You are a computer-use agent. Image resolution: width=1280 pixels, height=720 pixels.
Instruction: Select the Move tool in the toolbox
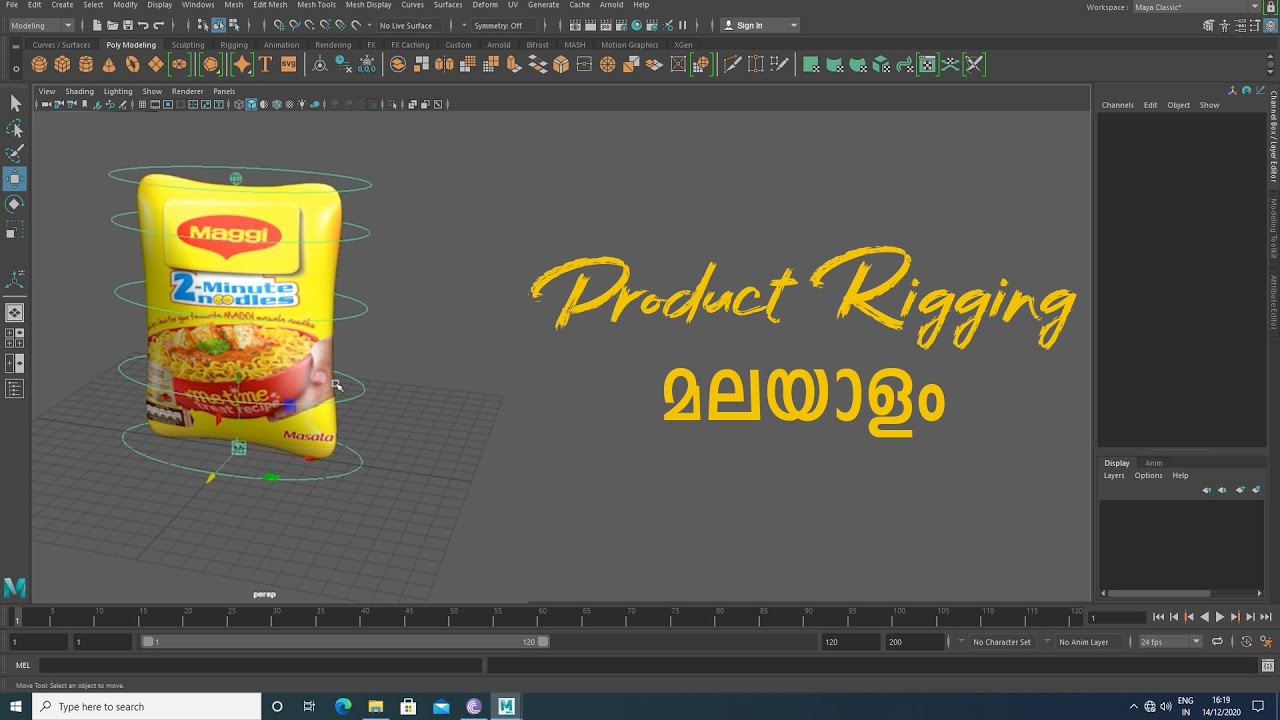coord(15,179)
